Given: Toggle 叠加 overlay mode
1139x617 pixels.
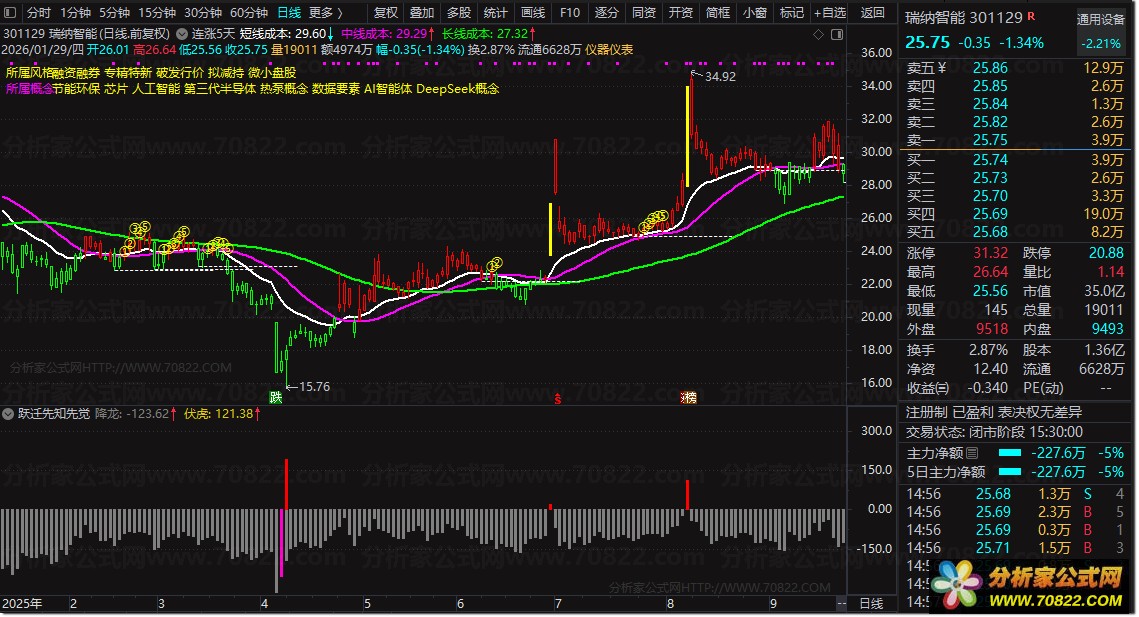Looking at the screenshot, I should point(422,13).
